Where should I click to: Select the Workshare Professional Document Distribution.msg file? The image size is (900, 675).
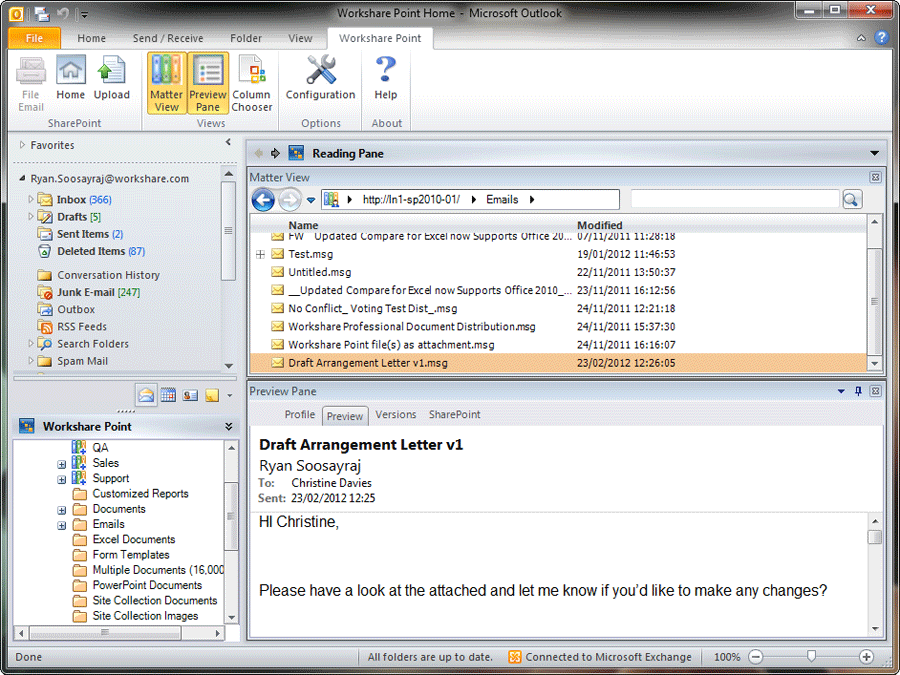pos(411,327)
